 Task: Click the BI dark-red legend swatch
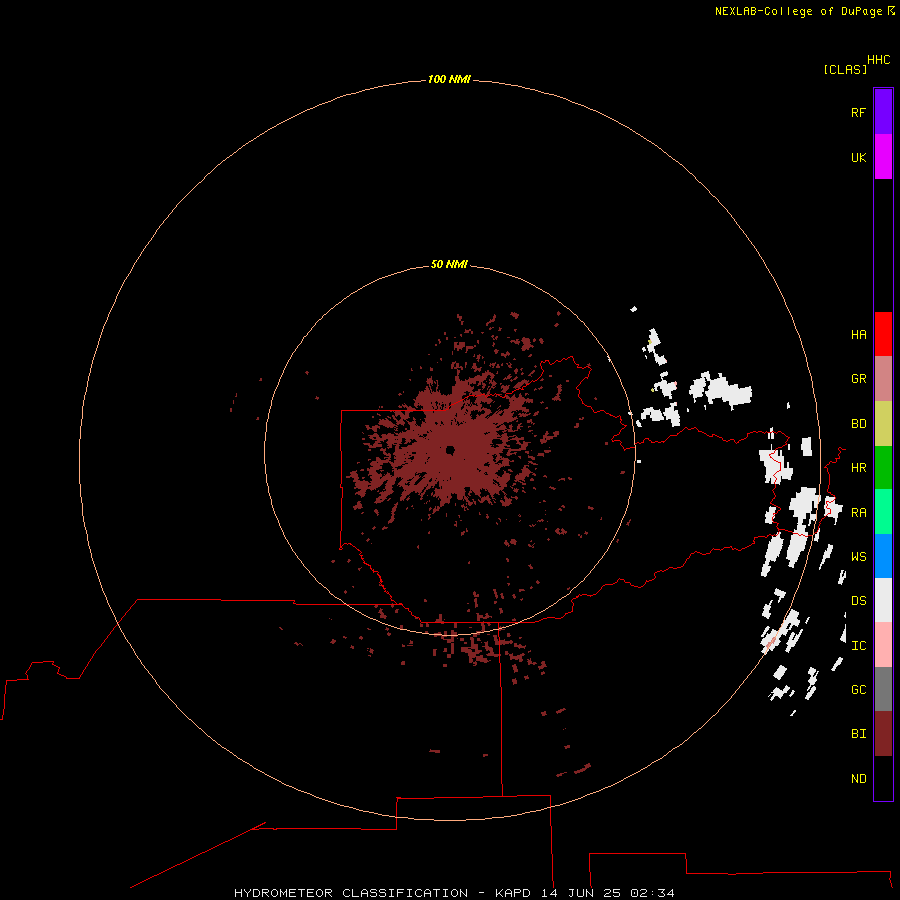pos(883,734)
